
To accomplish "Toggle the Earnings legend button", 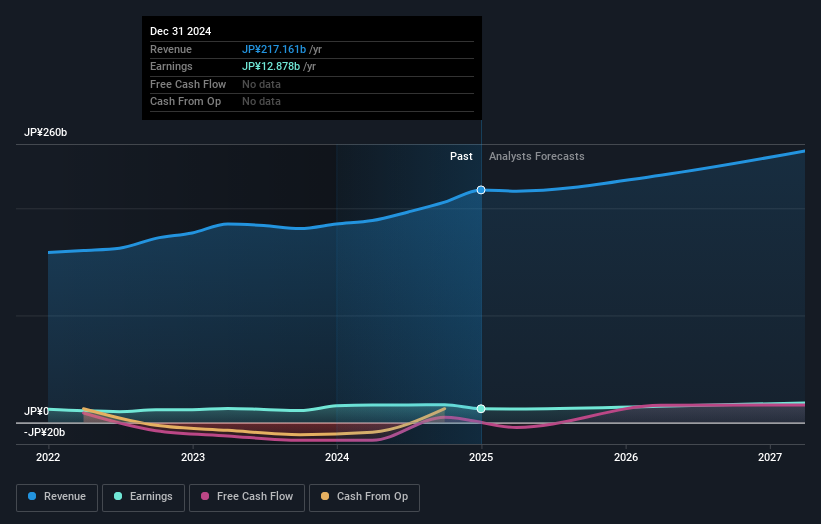I will click(x=143, y=497).
